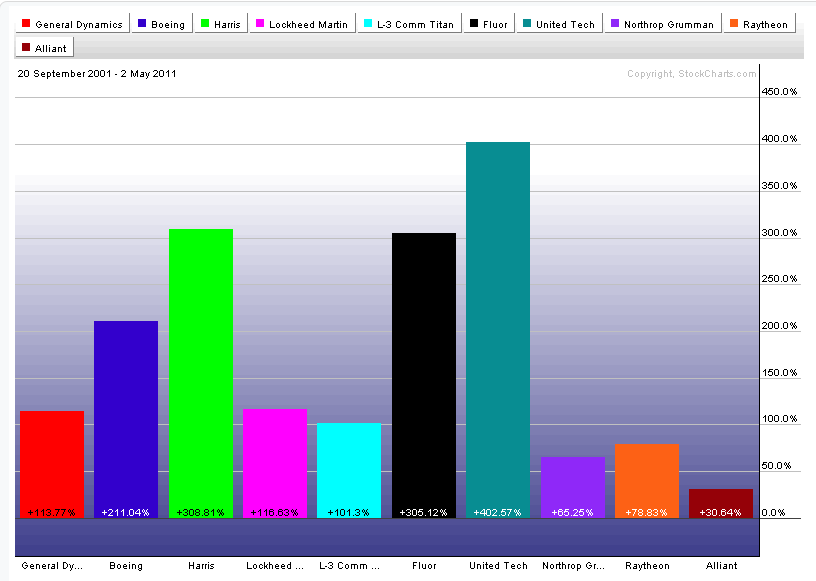Click the +305.12% value label
This screenshot has height=581, width=816.
pos(423,512)
